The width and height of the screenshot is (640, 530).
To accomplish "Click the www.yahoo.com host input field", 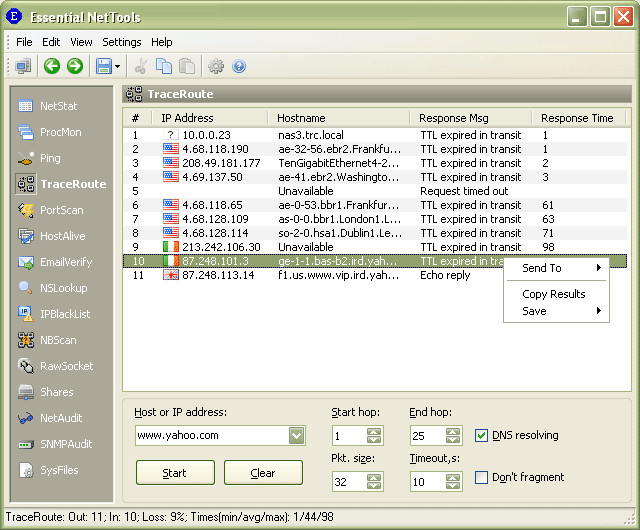I will [212, 436].
